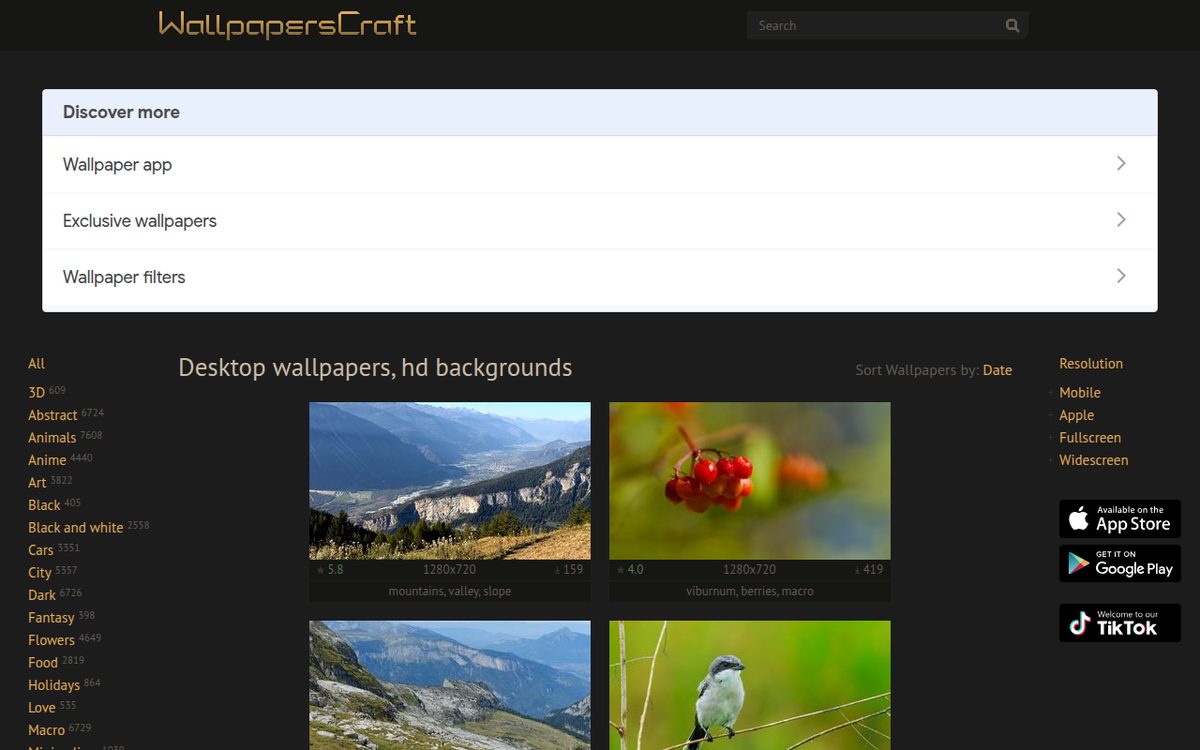Expand the Wallpaper app chevron arrow
This screenshot has height=750, width=1200.
coord(1121,163)
